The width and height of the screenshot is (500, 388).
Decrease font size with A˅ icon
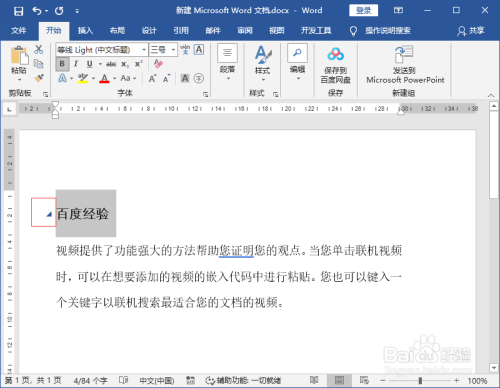coord(166,79)
